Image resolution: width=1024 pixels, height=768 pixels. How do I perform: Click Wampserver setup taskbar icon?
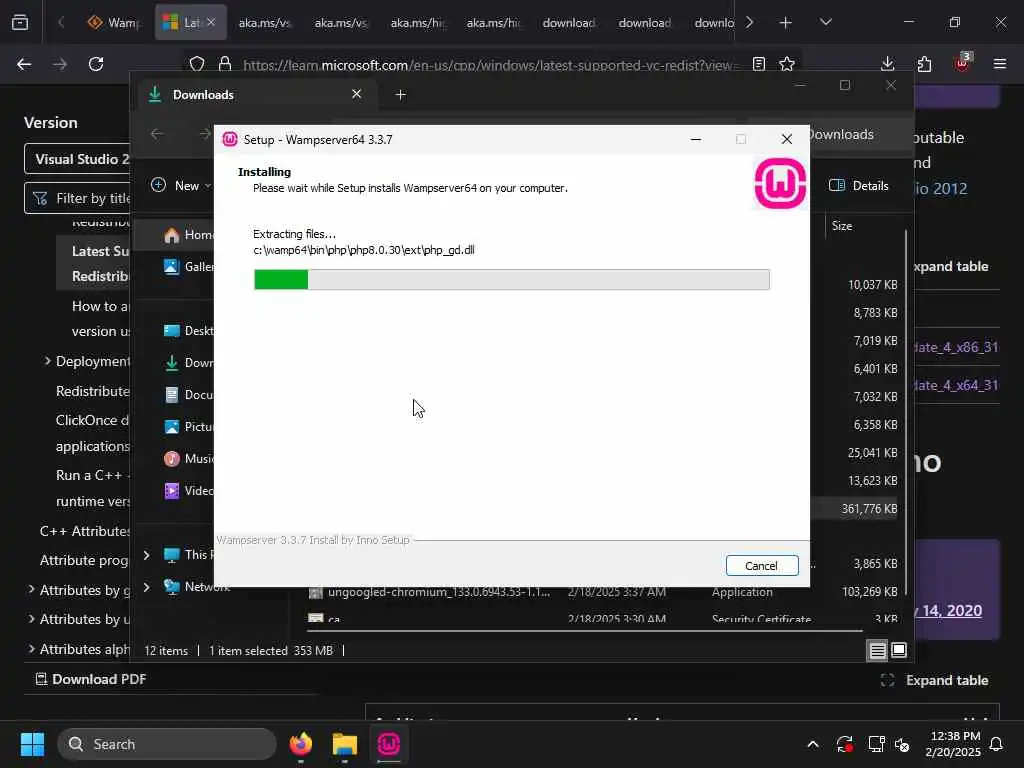point(389,744)
